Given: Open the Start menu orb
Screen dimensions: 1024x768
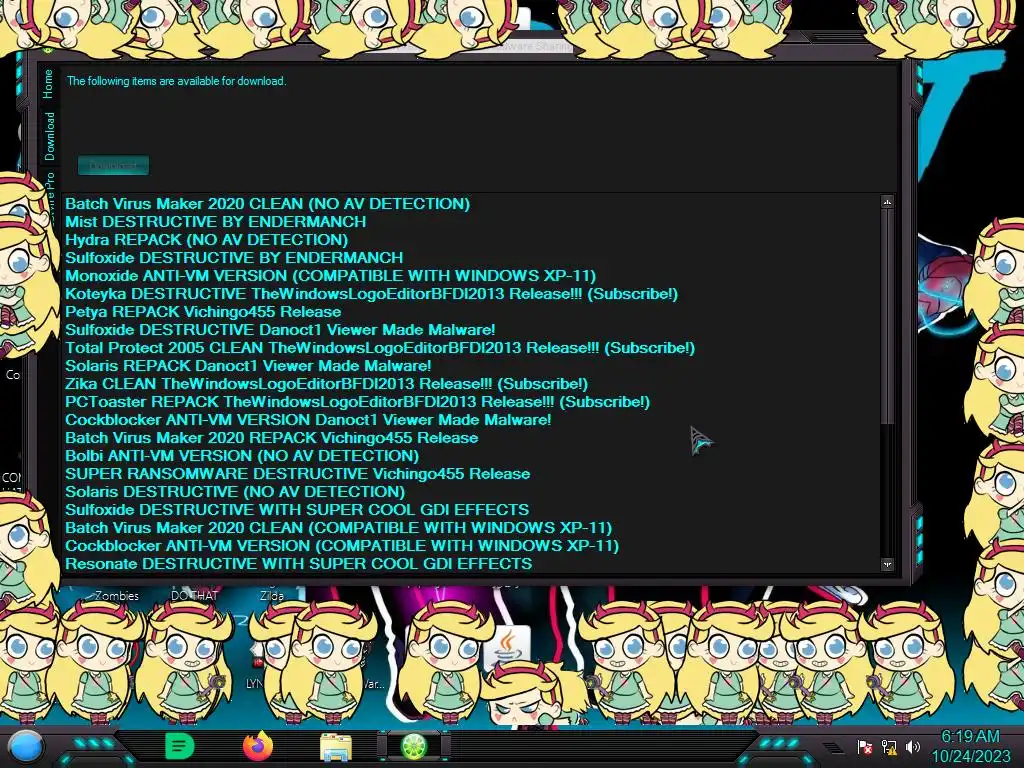Looking at the screenshot, I should (25, 747).
